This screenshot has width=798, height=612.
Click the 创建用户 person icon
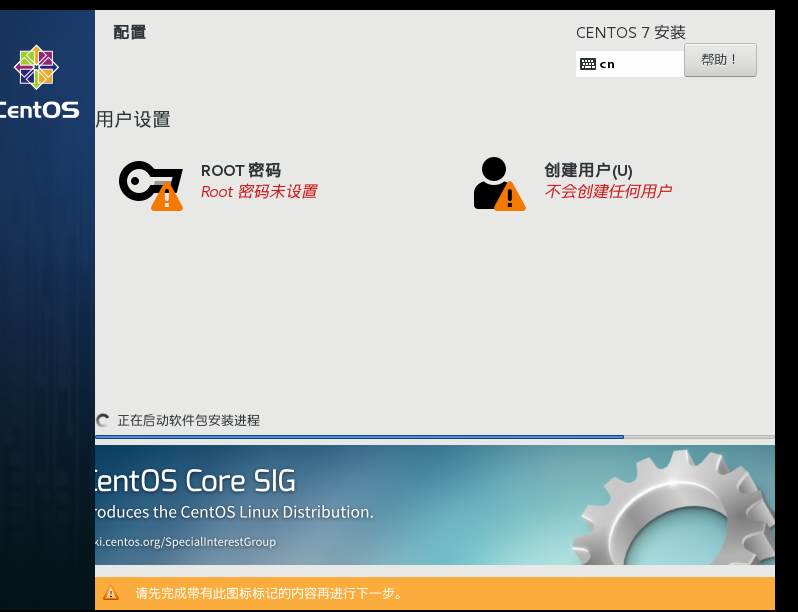(499, 184)
